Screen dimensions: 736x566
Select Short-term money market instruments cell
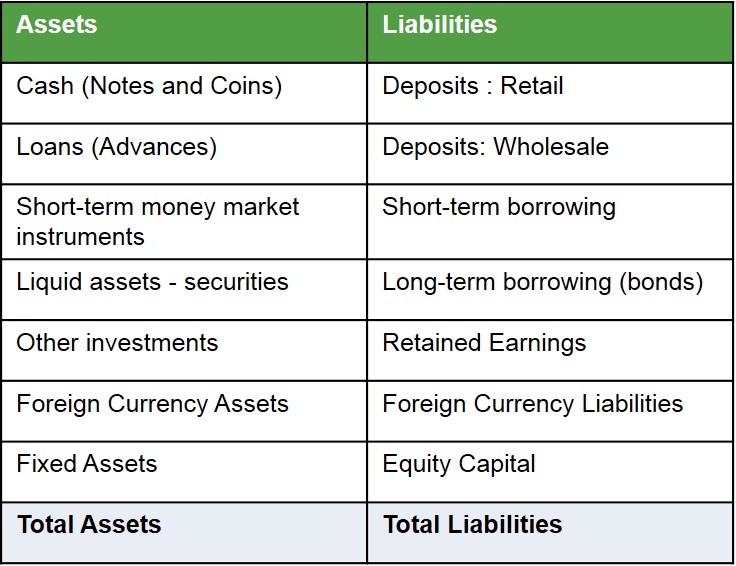[157, 222]
